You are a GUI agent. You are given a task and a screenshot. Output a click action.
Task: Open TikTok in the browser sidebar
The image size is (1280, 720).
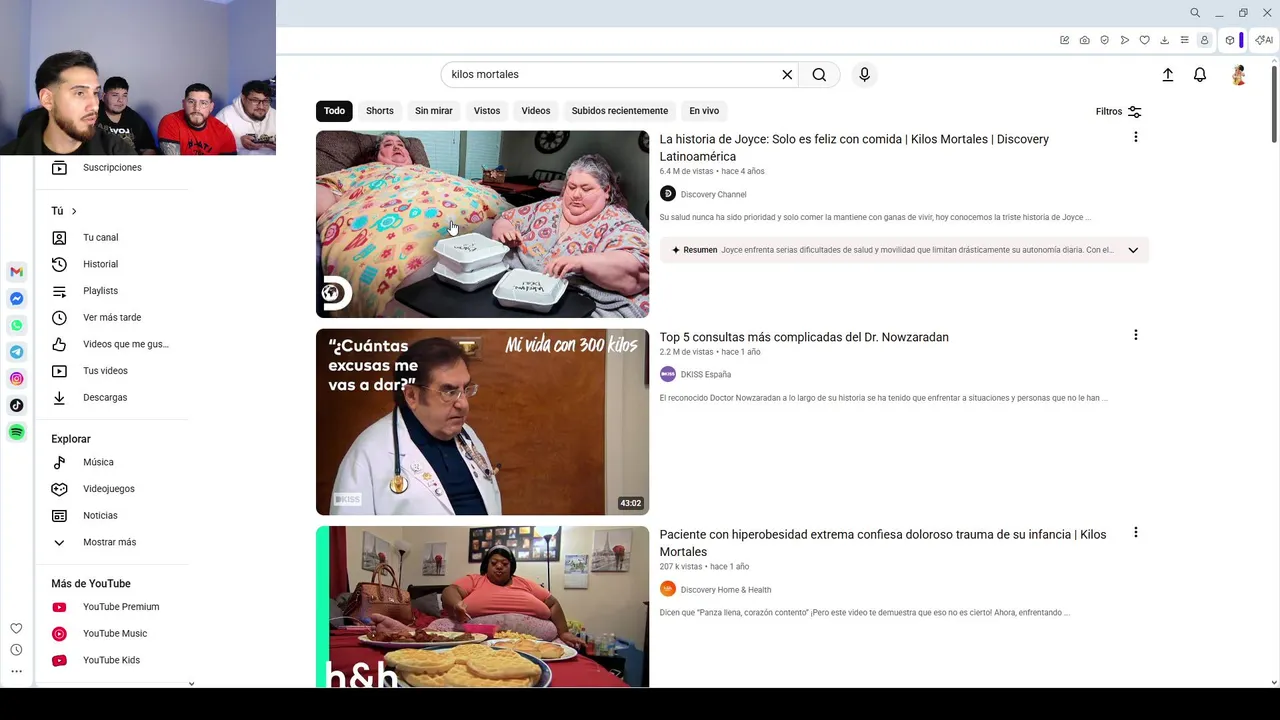point(16,405)
